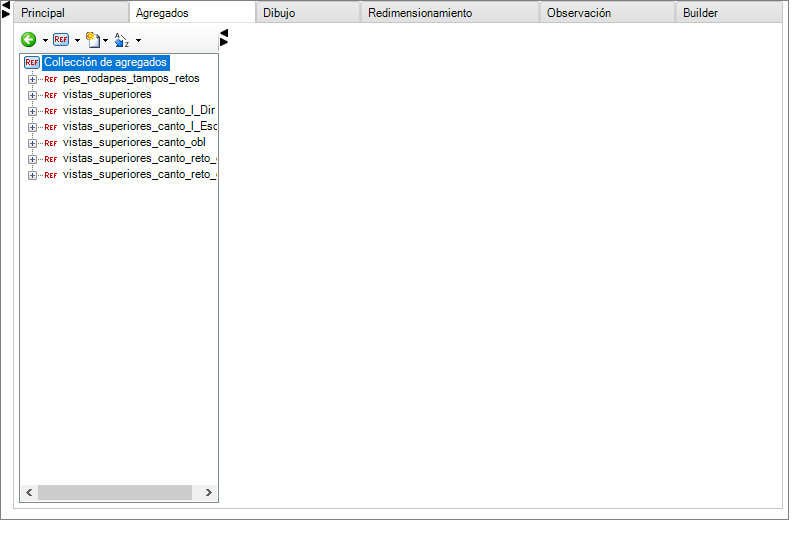Open dropdown arrow next to REF toolbar icon

(x=77, y=40)
